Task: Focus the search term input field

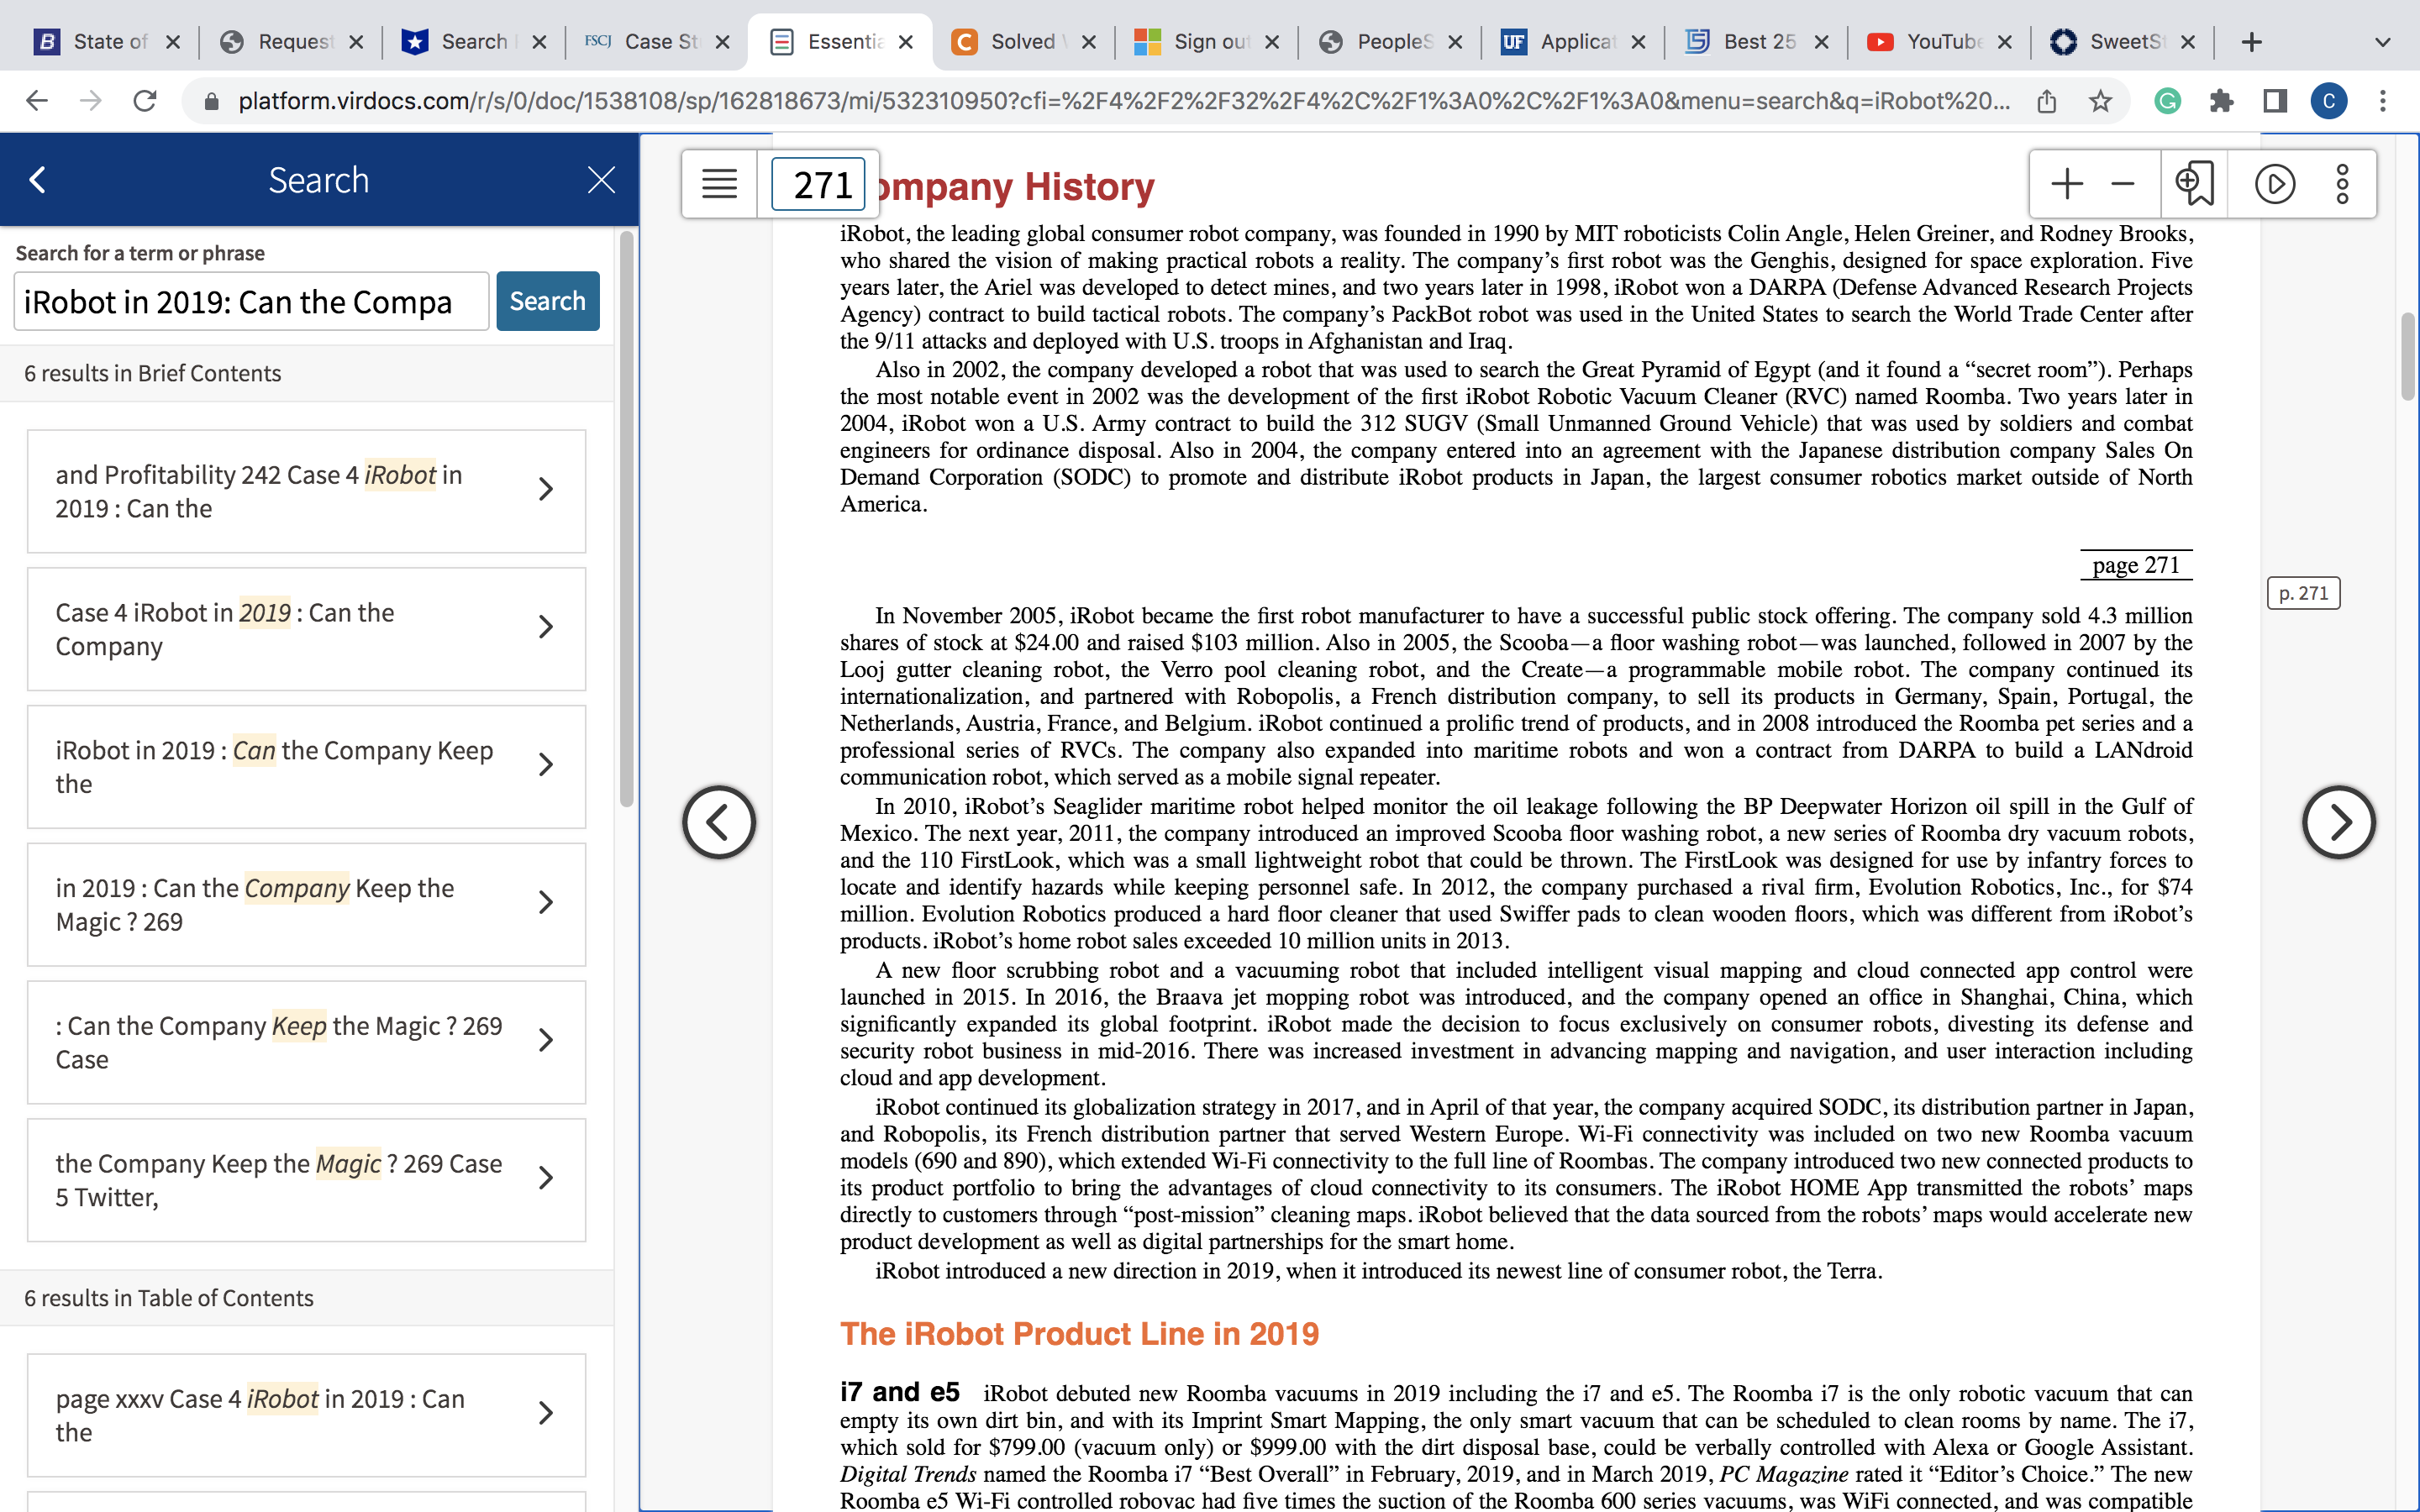Action: (251, 301)
